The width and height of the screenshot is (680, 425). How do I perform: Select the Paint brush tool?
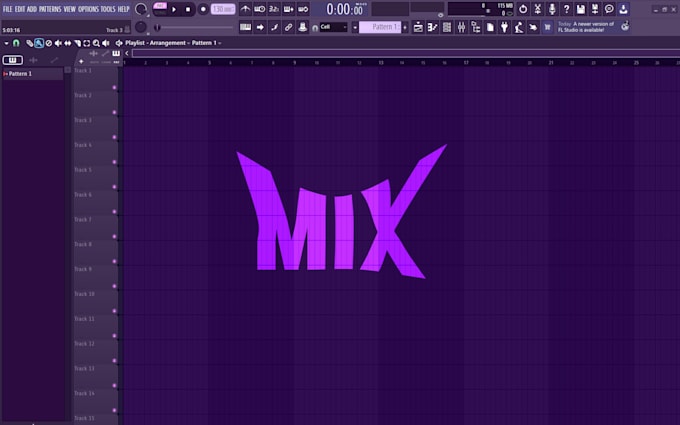pos(39,43)
